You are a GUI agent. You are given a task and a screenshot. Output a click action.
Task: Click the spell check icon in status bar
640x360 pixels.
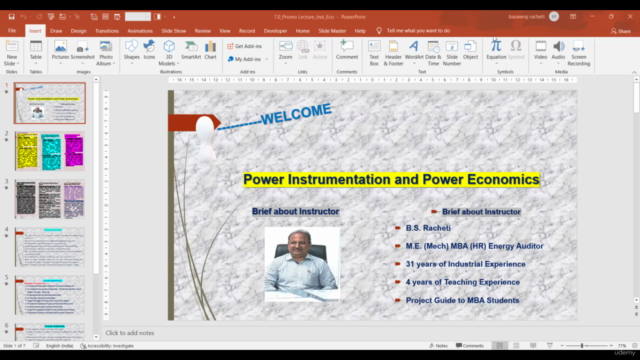pos(36,346)
